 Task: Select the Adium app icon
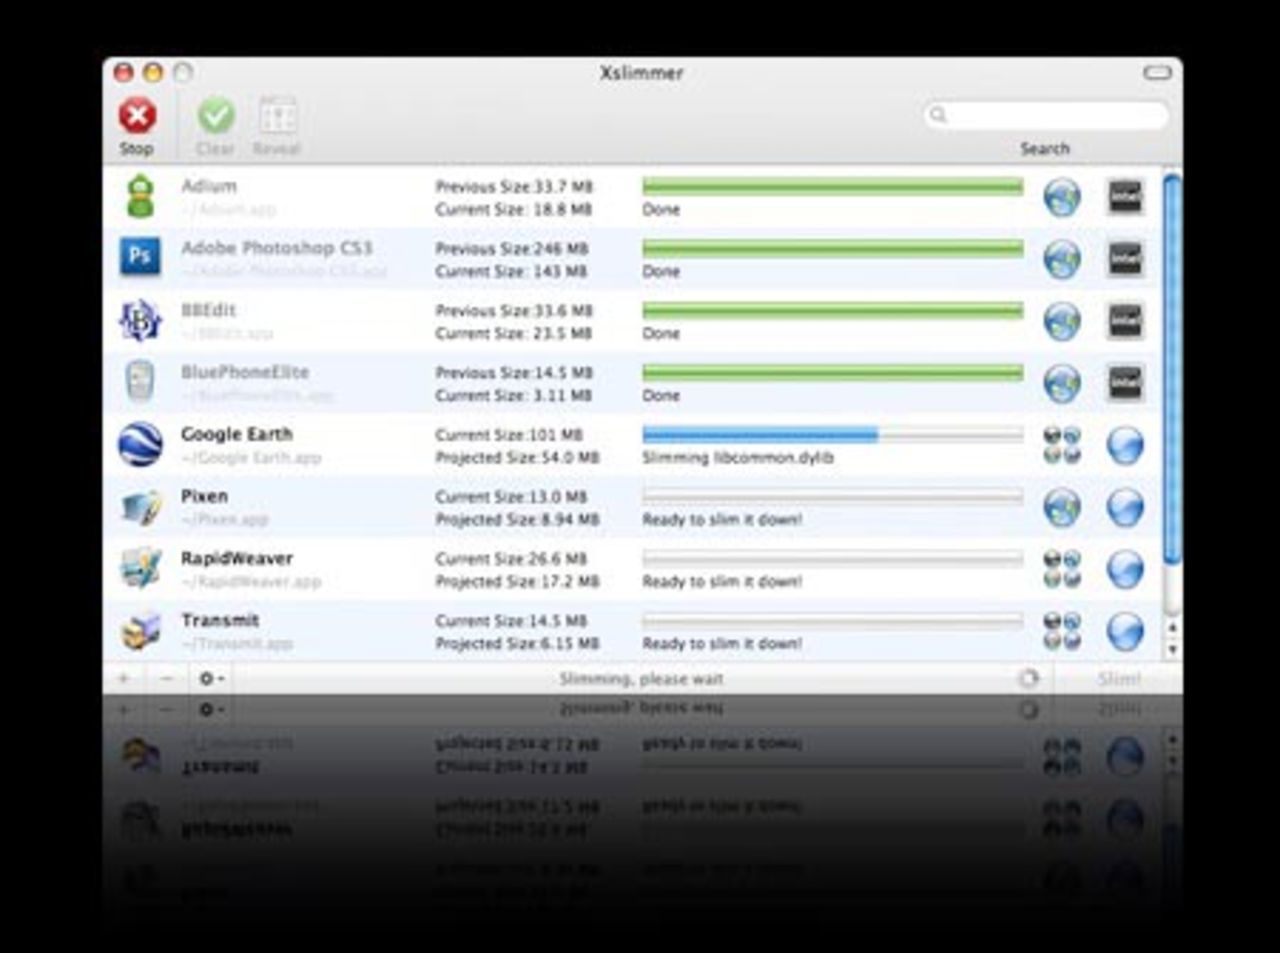140,196
